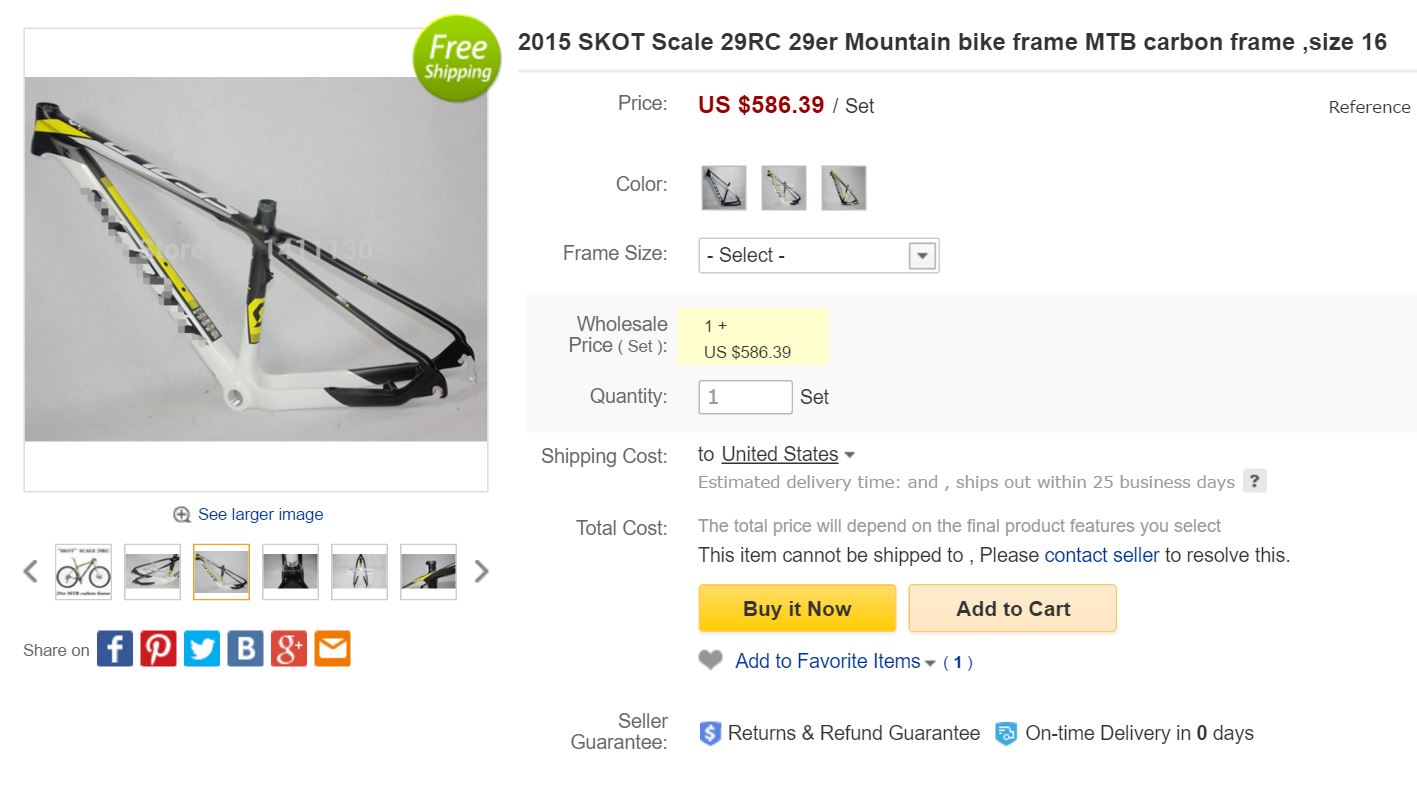The width and height of the screenshot is (1417, 805).
Task: Open the Frame Size select dropdown
Action: click(x=818, y=255)
